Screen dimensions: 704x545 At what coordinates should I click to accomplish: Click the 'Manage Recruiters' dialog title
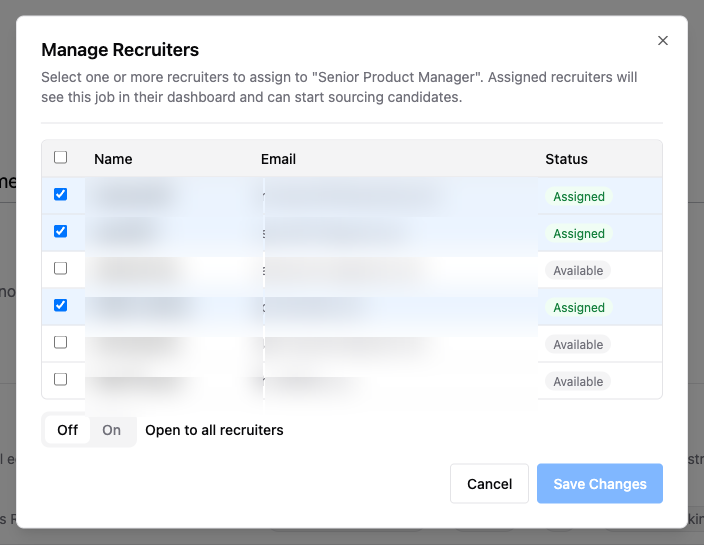click(120, 50)
